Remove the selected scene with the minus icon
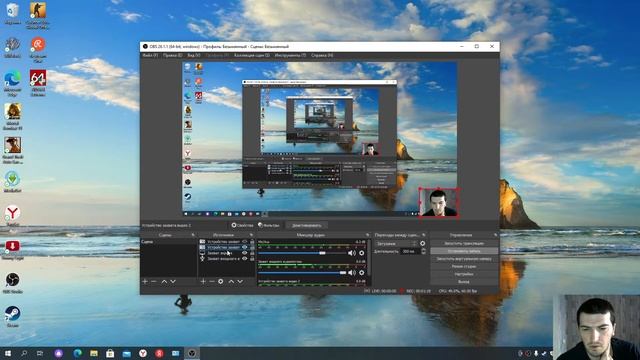The image size is (640, 360). (154, 282)
